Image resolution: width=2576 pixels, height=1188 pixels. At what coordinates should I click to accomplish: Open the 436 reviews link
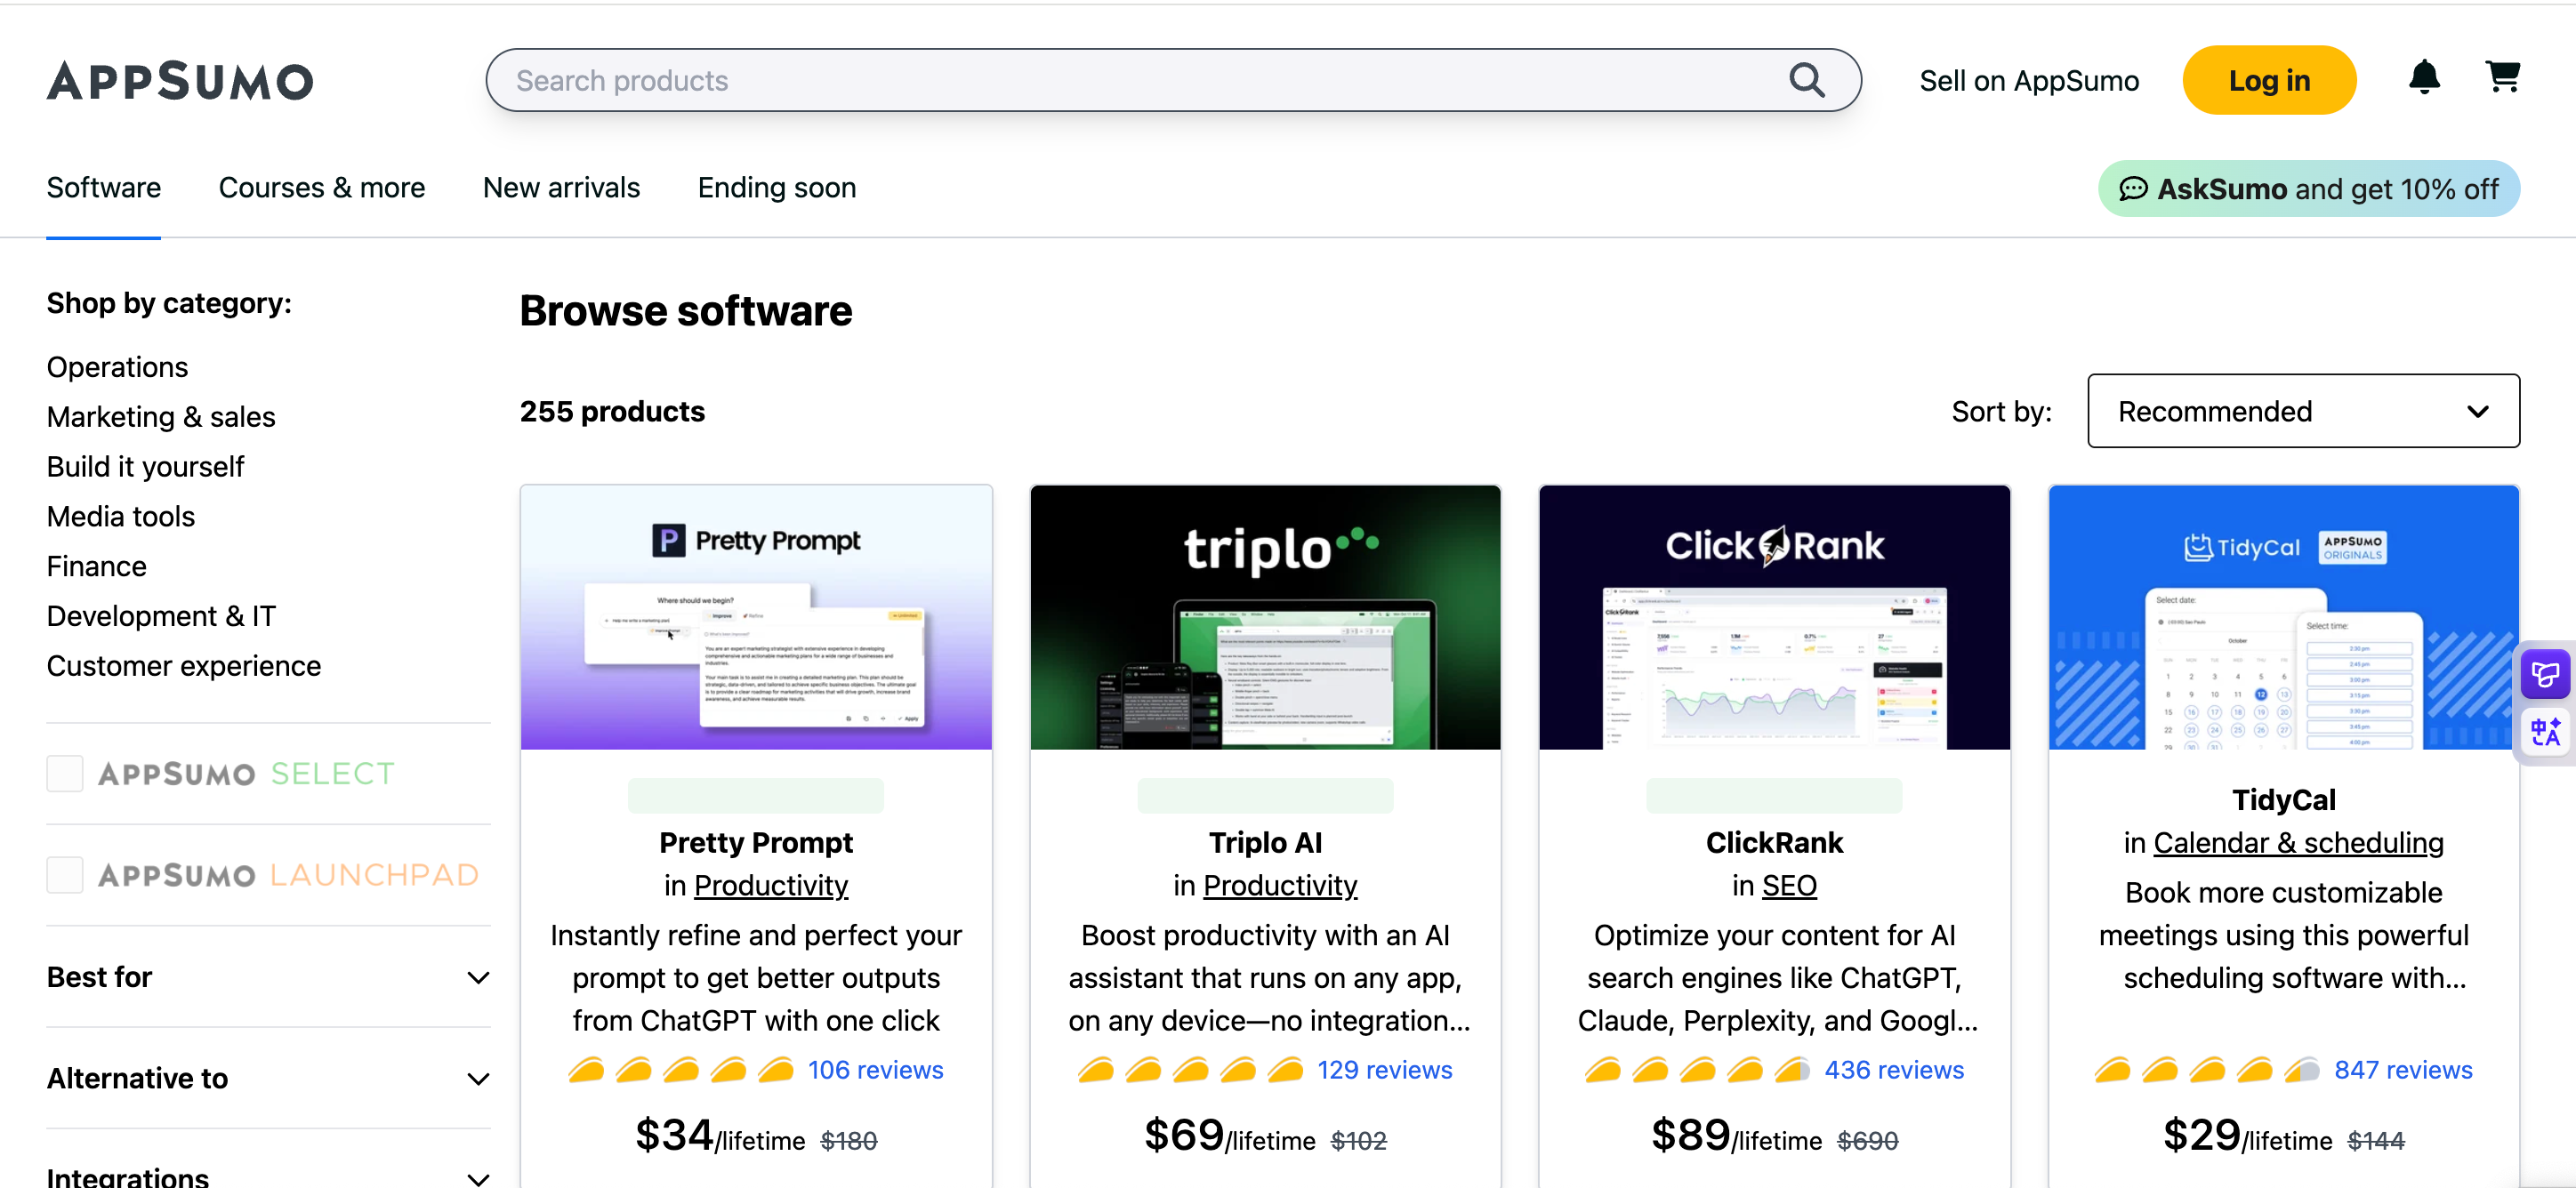[1894, 1070]
